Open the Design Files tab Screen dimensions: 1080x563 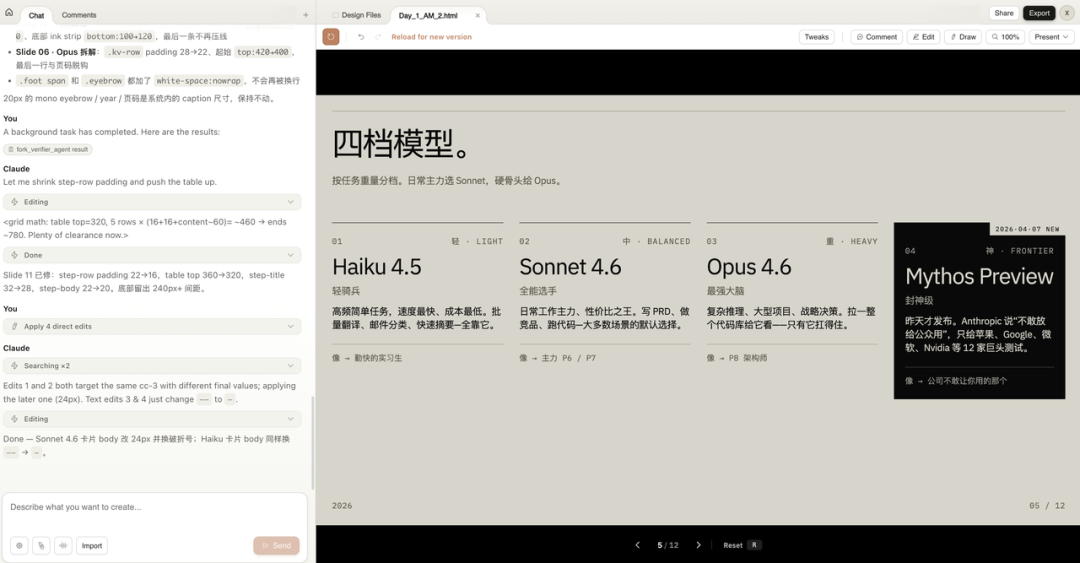click(357, 15)
